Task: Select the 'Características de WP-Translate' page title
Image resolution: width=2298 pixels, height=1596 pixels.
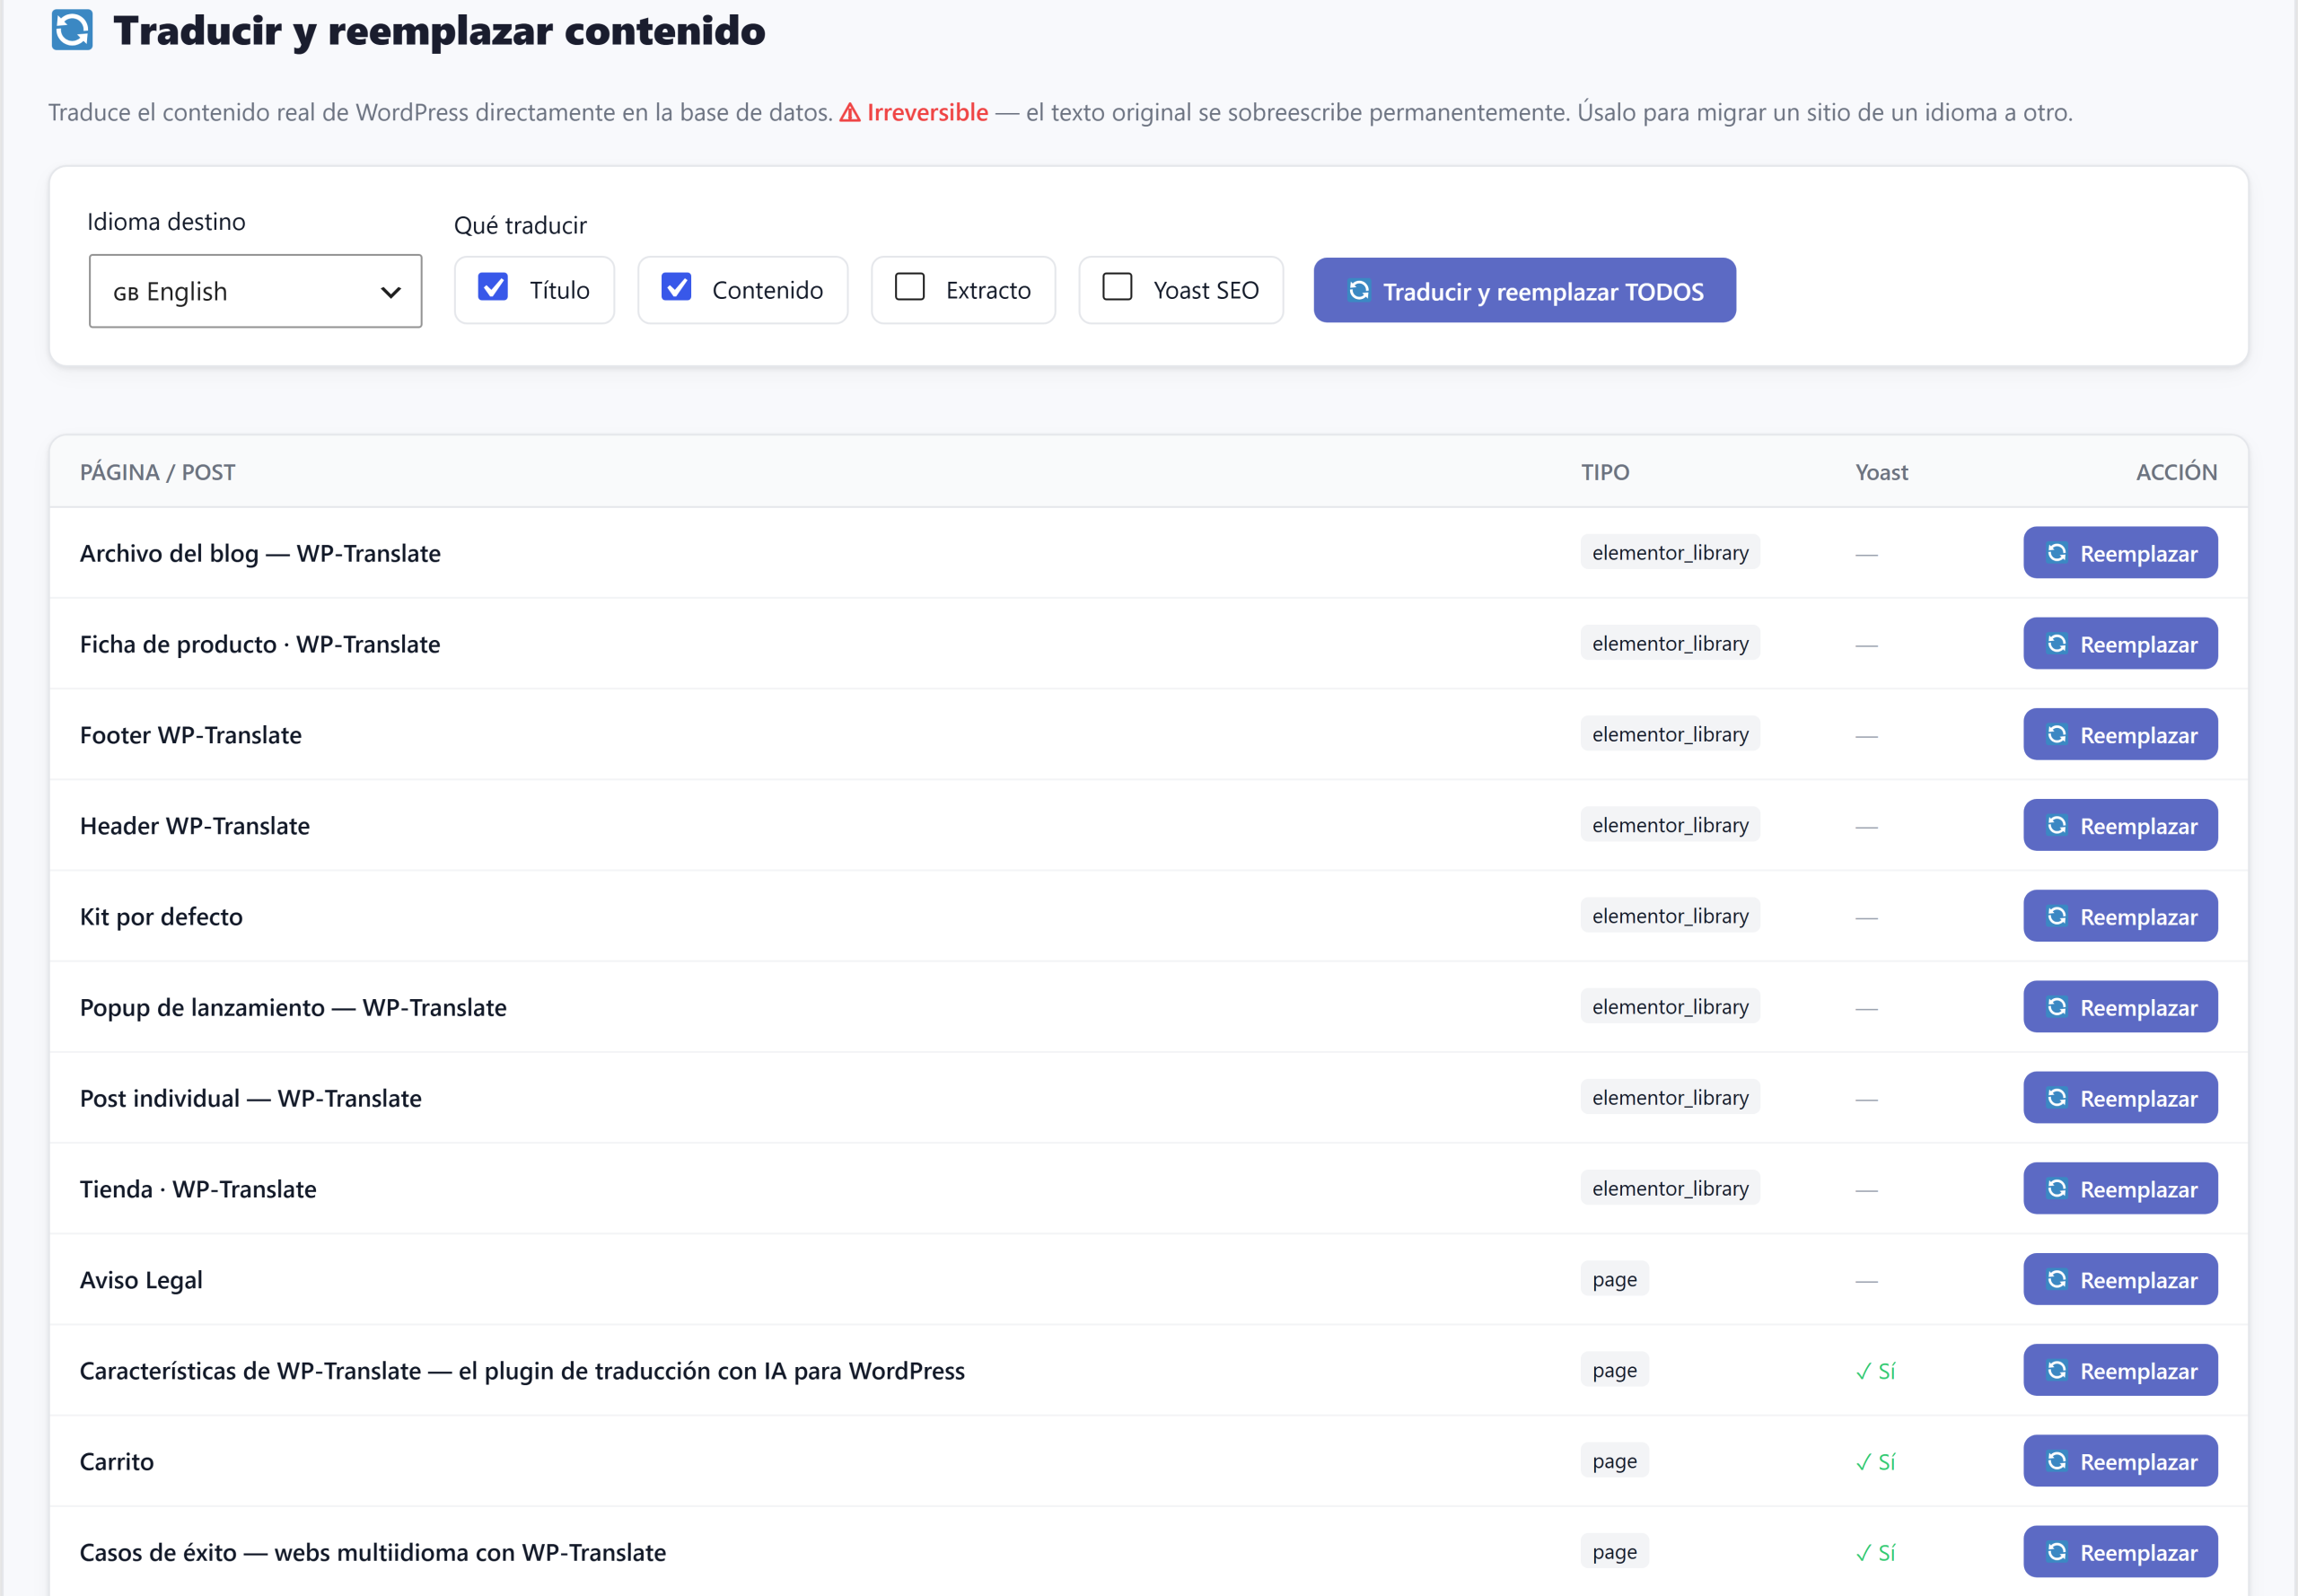Action: click(x=522, y=1371)
